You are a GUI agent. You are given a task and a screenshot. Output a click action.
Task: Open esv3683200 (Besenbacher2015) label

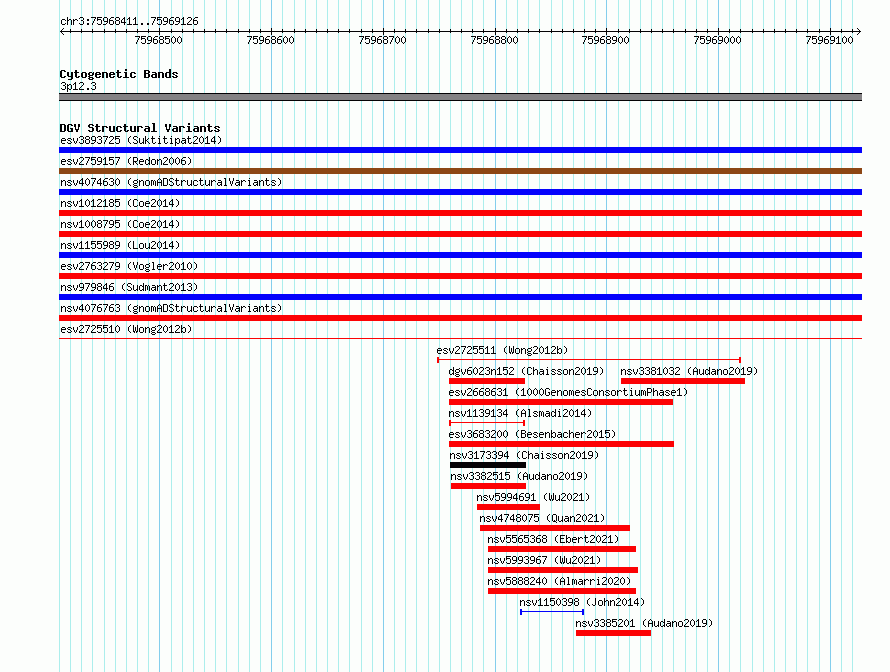click(532, 434)
